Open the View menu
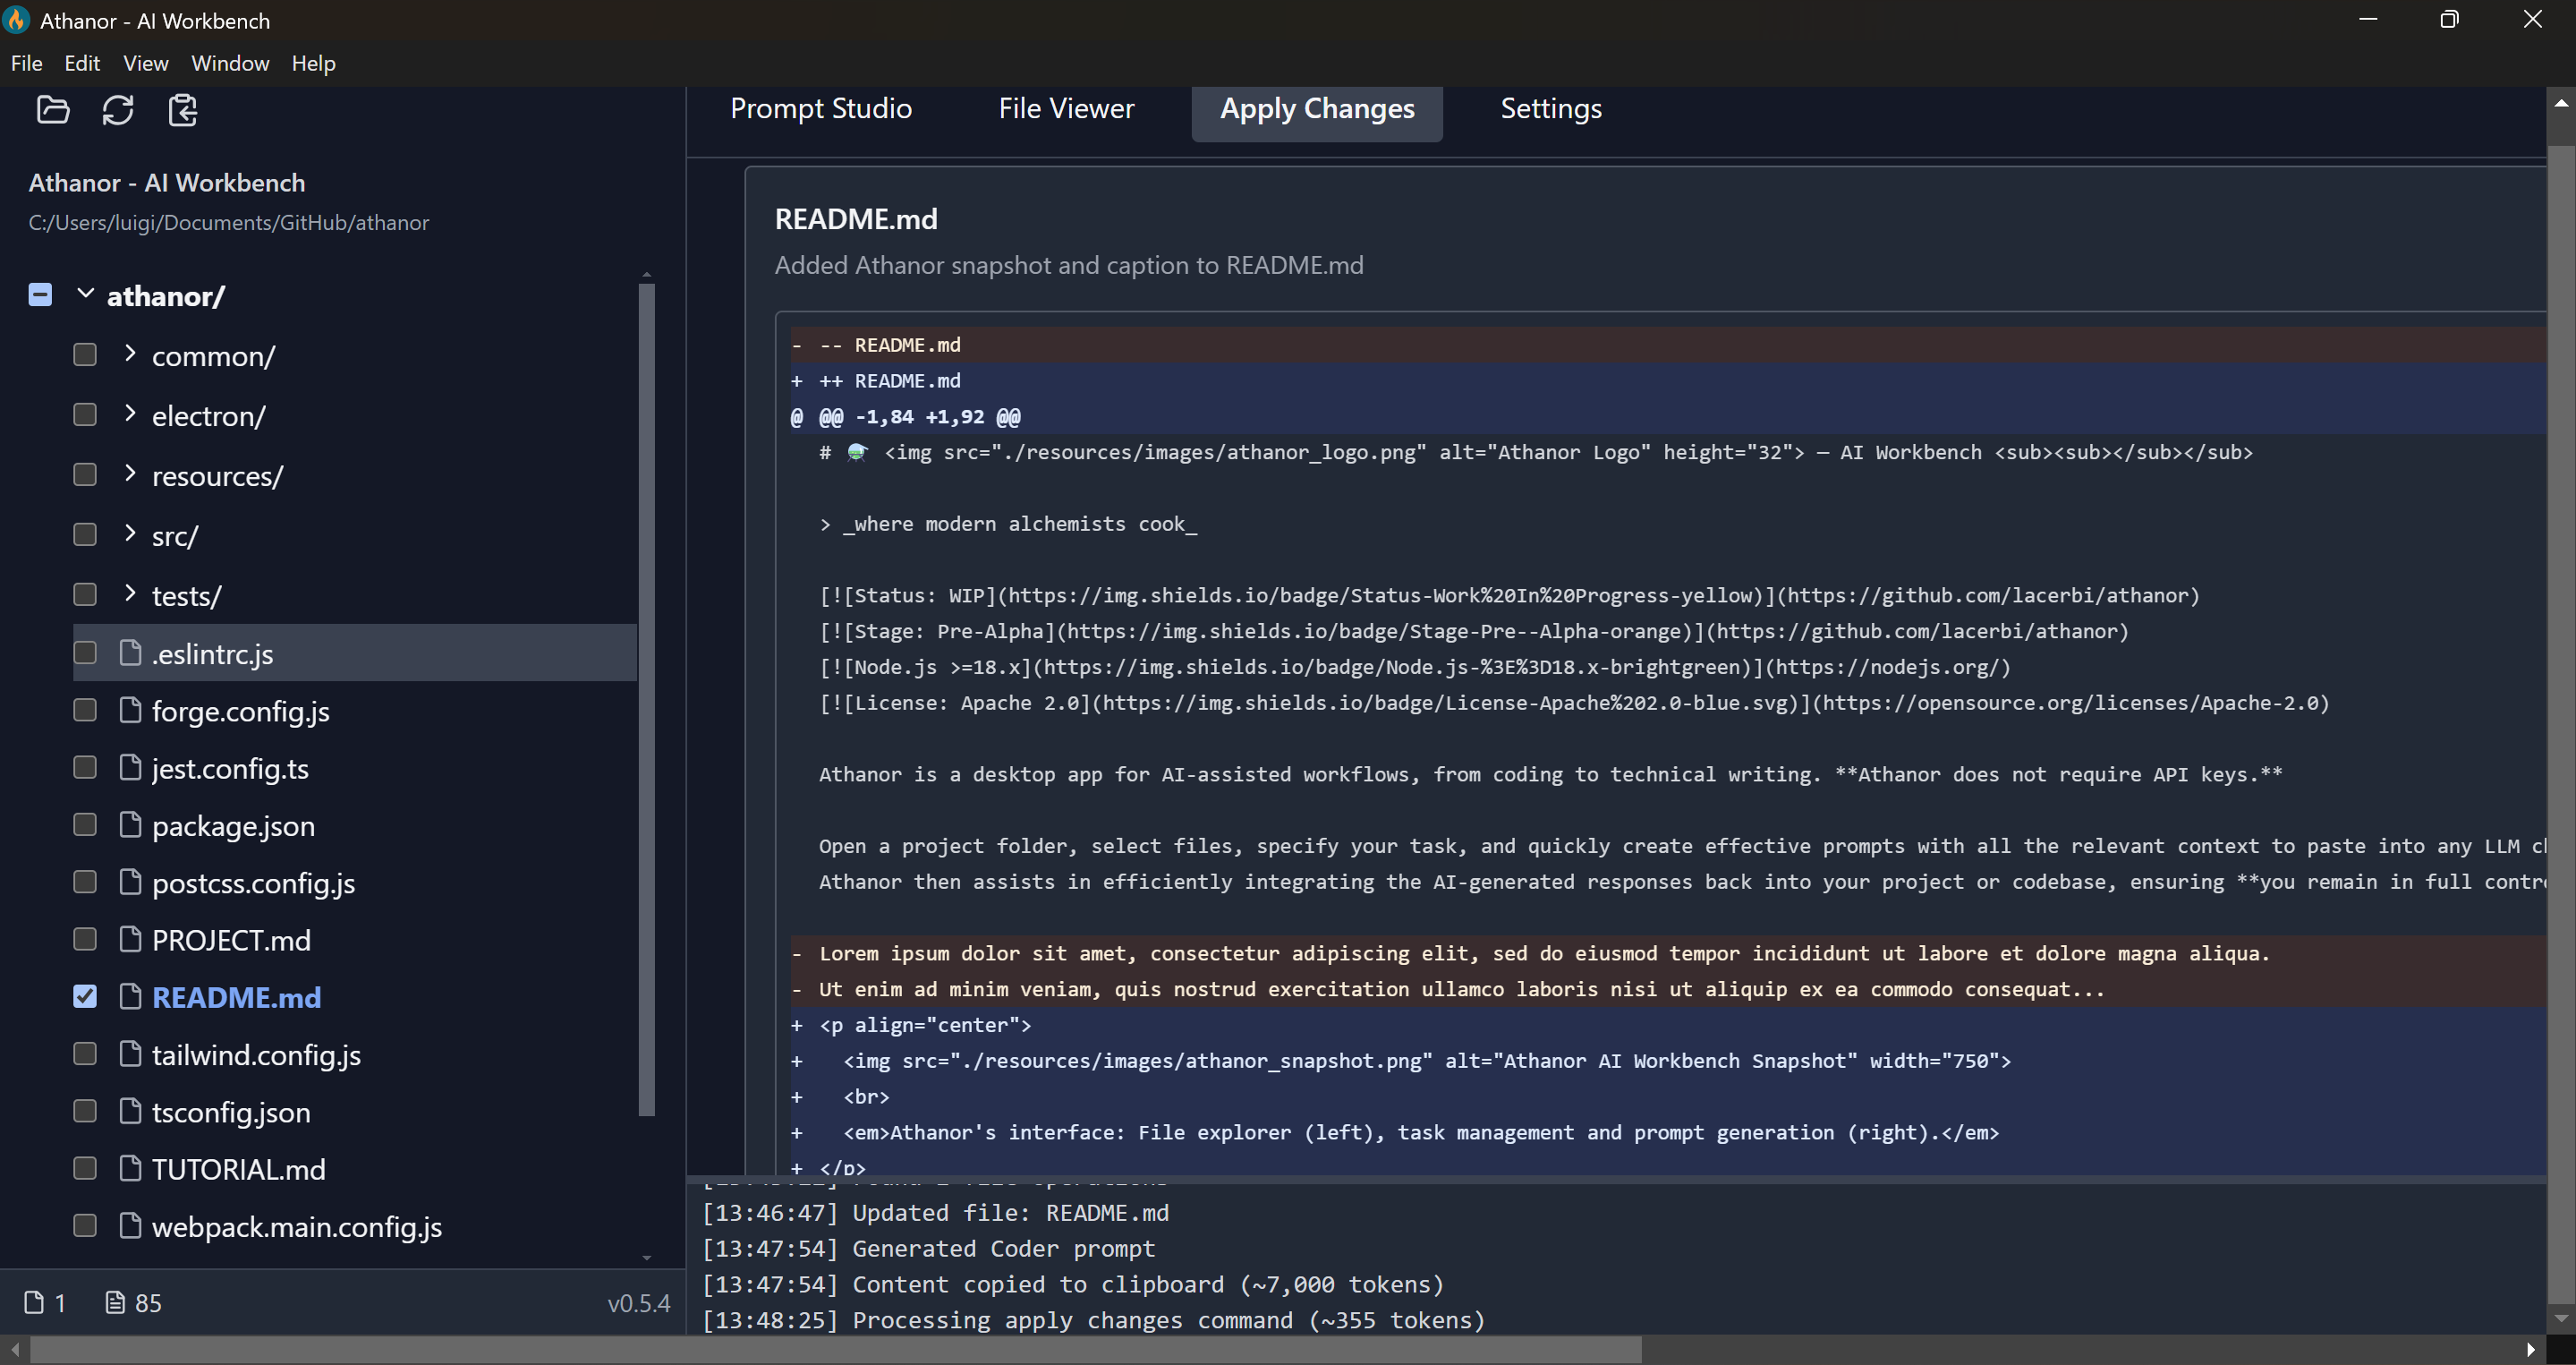 [x=145, y=63]
